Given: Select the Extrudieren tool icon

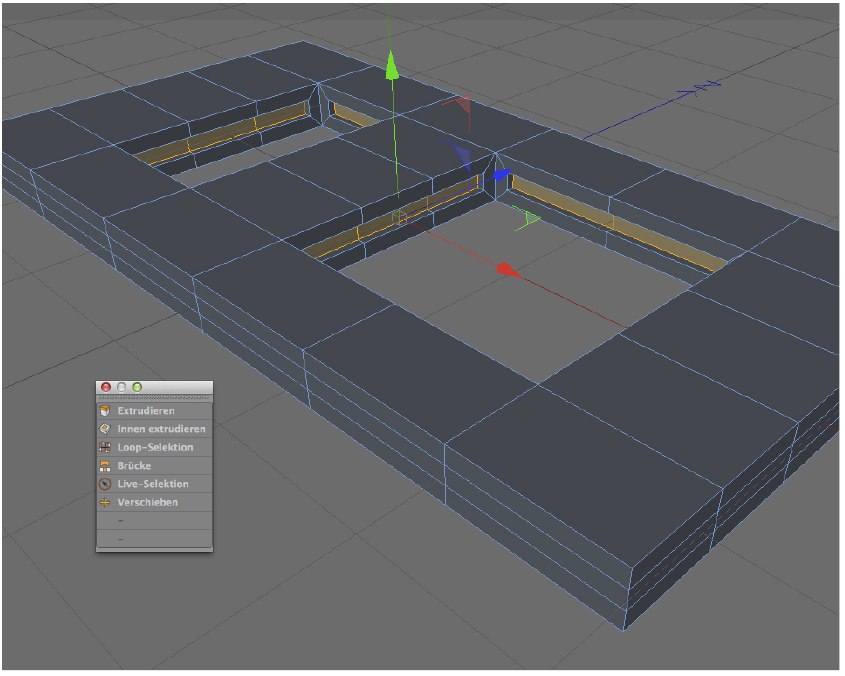Looking at the screenshot, I should point(105,411).
